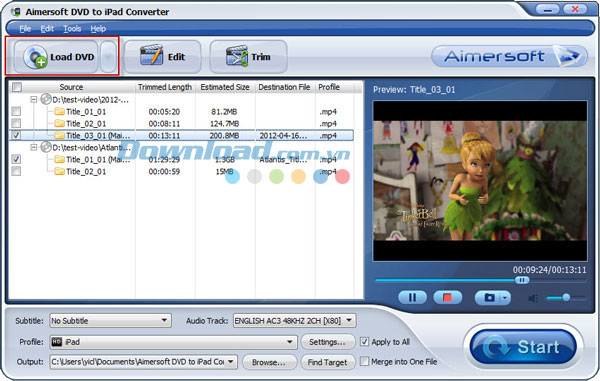Open the Audio Track dropdown
Image resolution: width=600 pixels, height=381 pixels.
[x=294, y=320]
